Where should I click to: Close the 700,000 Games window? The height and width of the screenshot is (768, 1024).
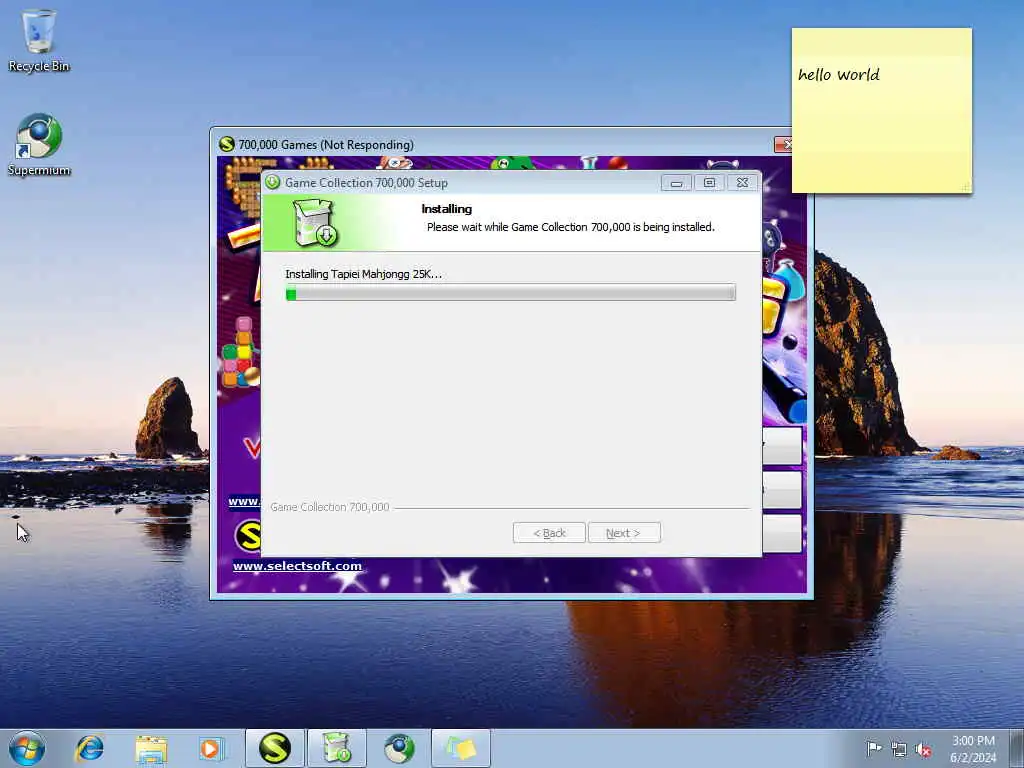tap(783, 144)
